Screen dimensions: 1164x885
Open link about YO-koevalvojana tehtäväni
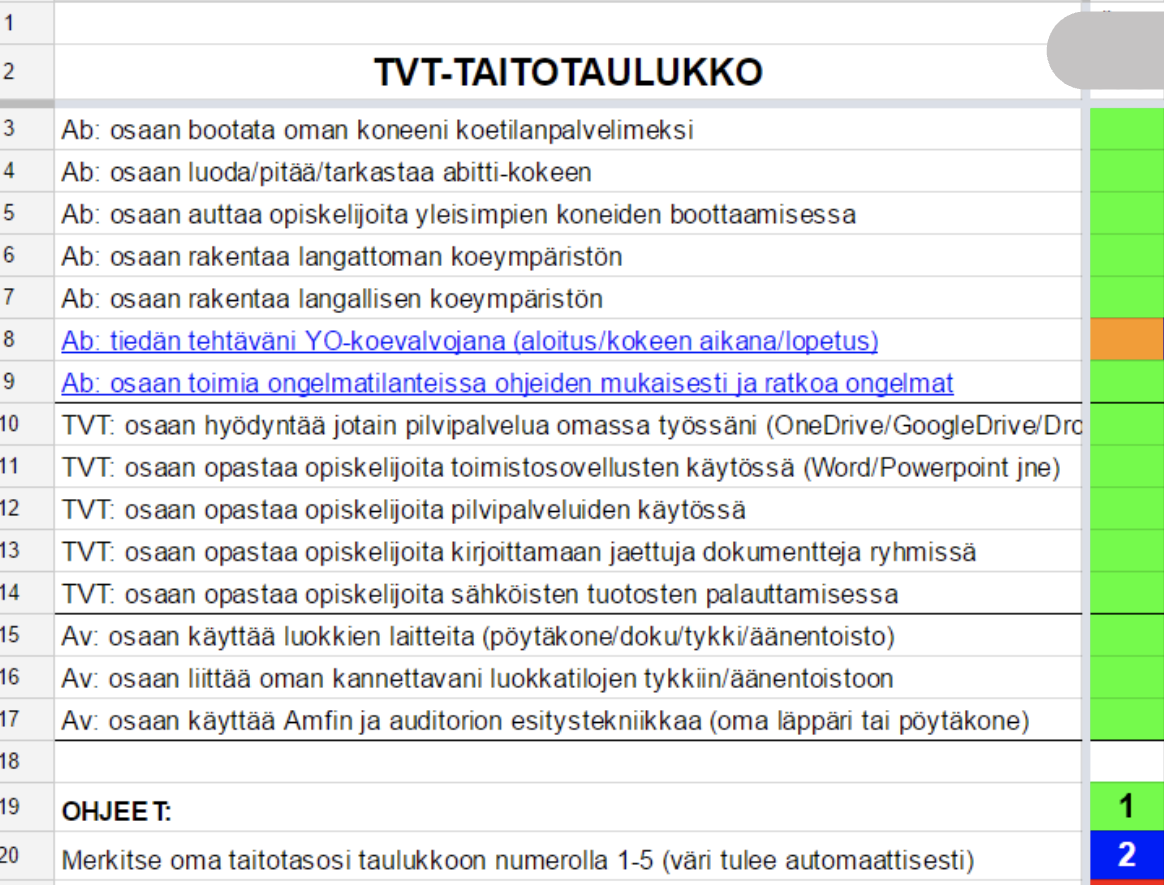(469, 341)
